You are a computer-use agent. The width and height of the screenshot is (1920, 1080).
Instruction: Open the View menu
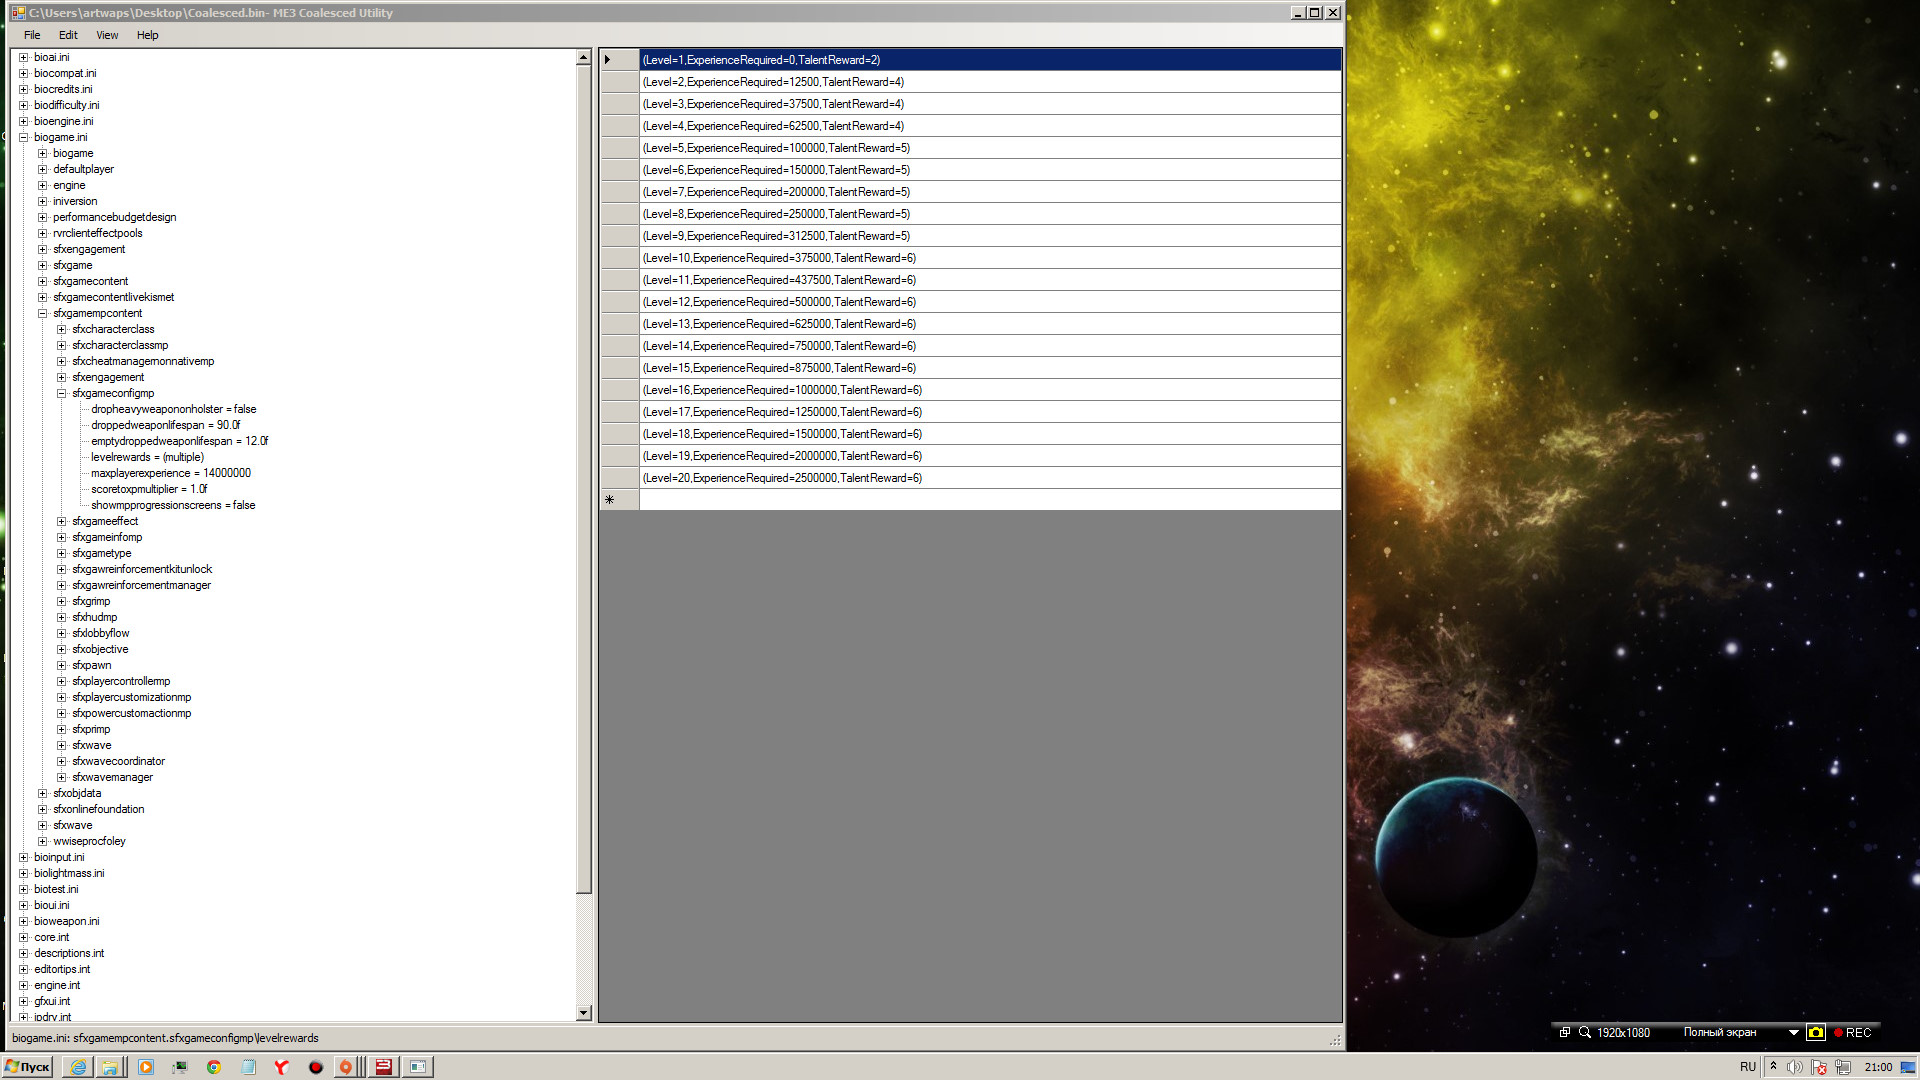[x=107, y=35]
